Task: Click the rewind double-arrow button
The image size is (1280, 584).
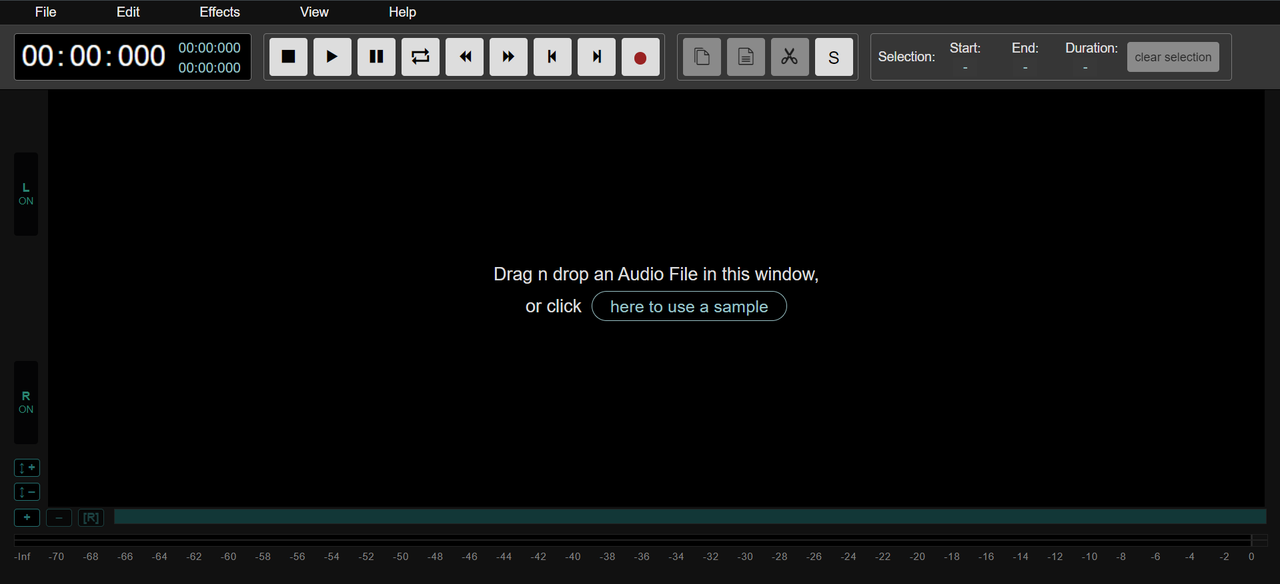Action: [x=464, y=57]
